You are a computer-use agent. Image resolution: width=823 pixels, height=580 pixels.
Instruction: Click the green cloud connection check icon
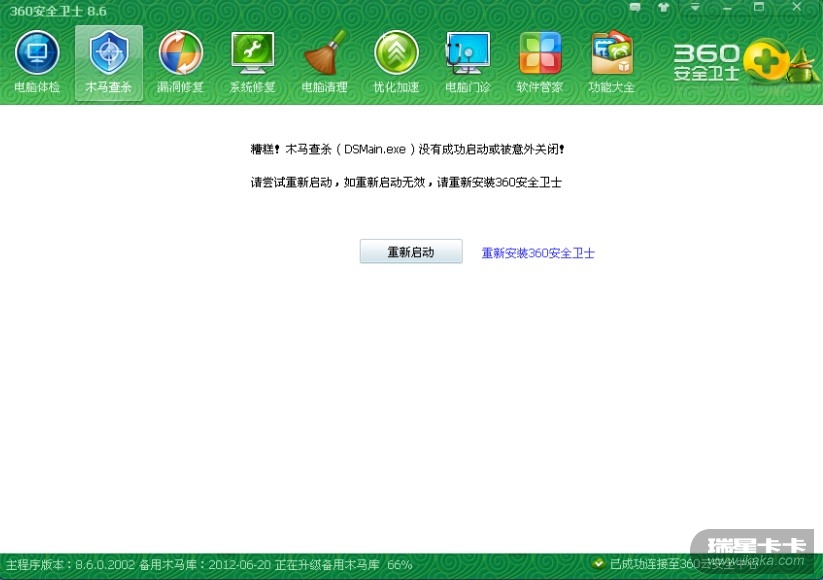click(597, 564)
